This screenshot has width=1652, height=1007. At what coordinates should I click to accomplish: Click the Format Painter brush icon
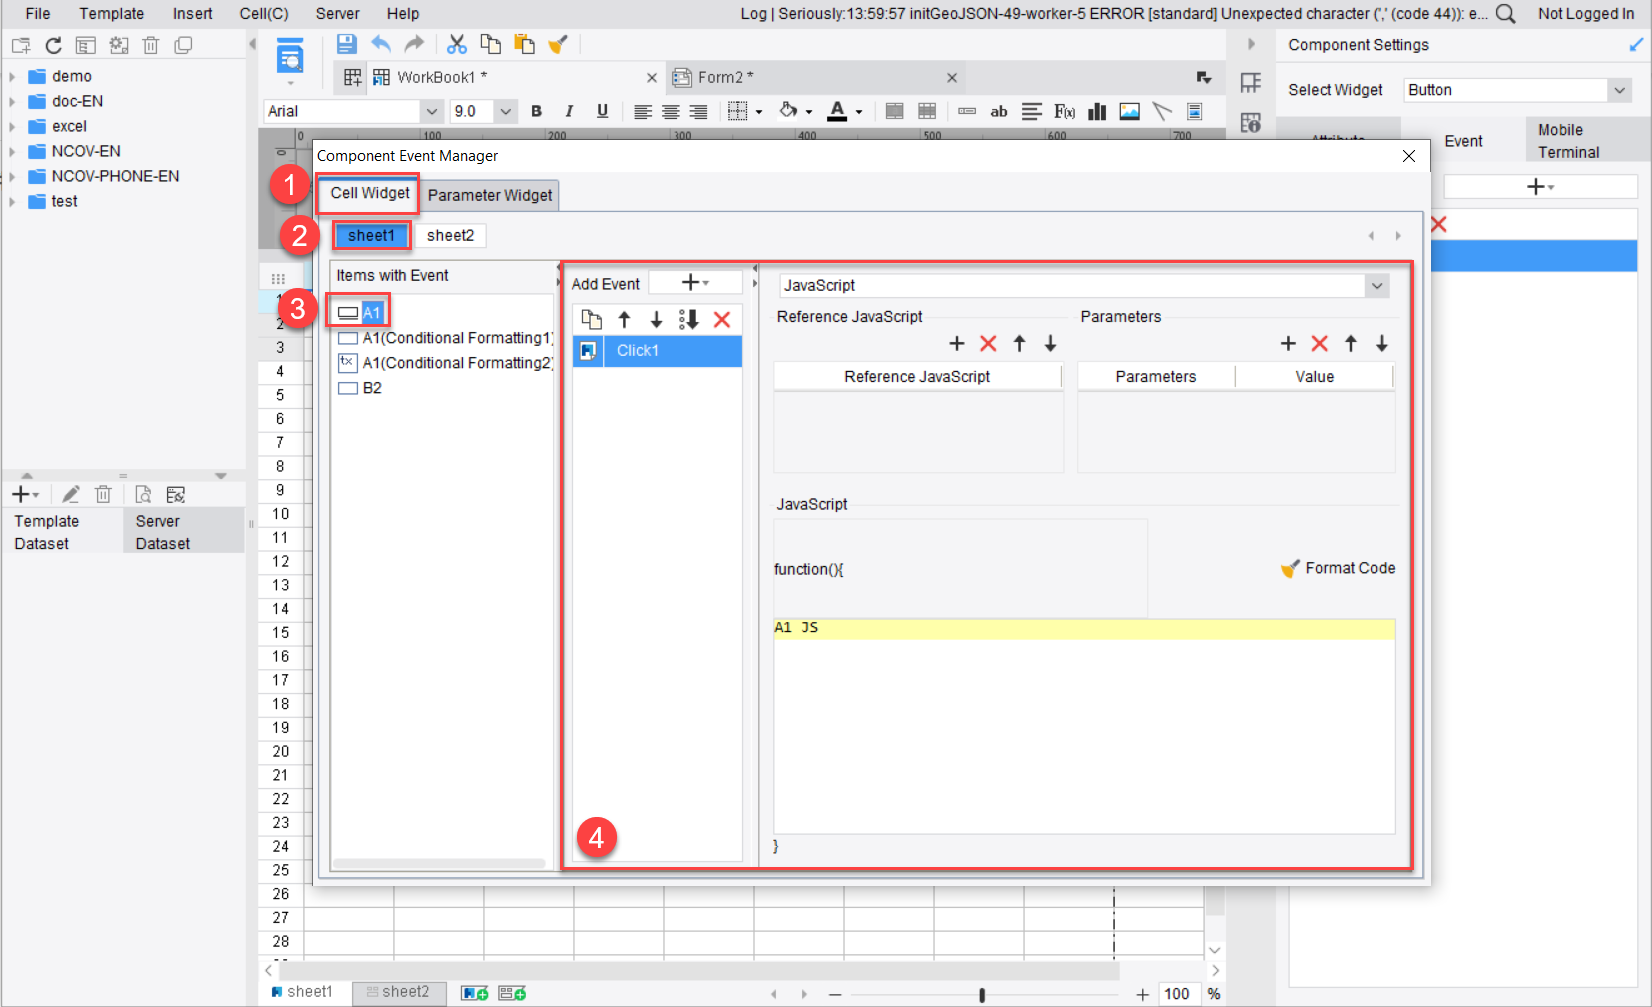point(558,44)
